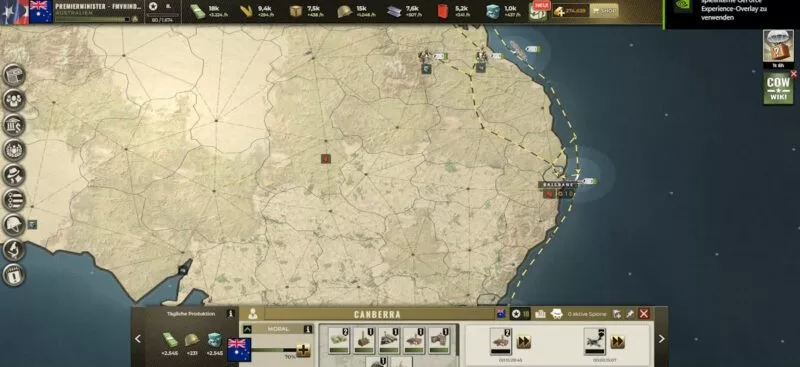
Task: Open province owner portrait icon
Action: coord(253,314)
